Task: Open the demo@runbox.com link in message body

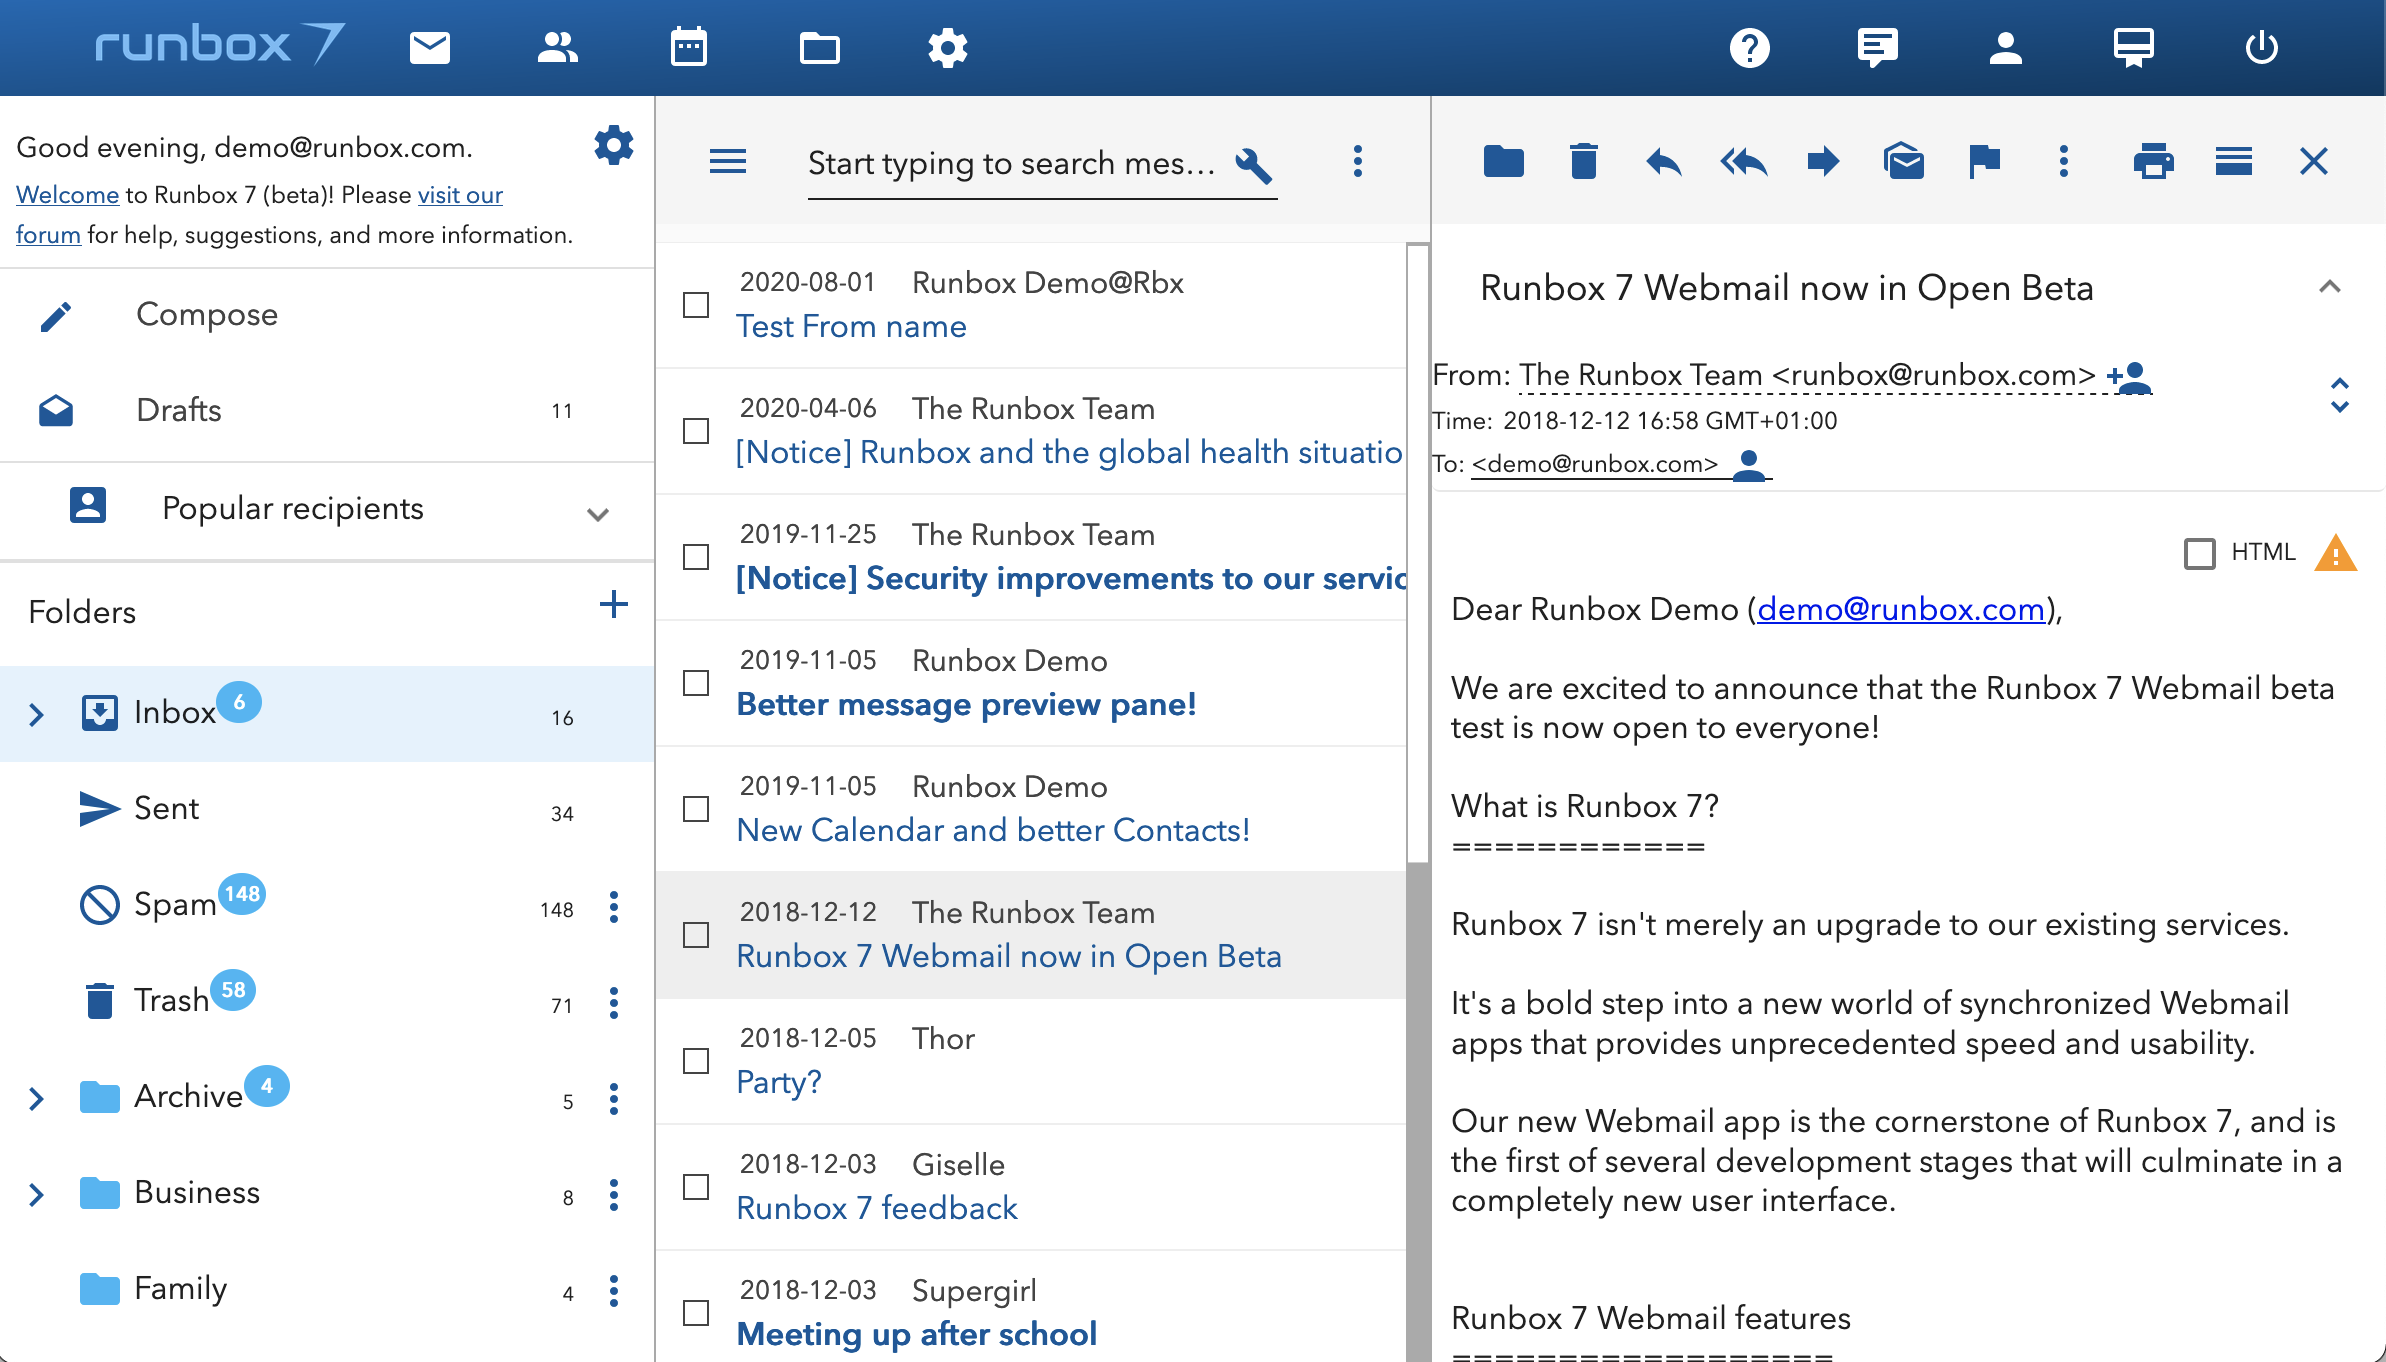Action: tap(1900, 609)
